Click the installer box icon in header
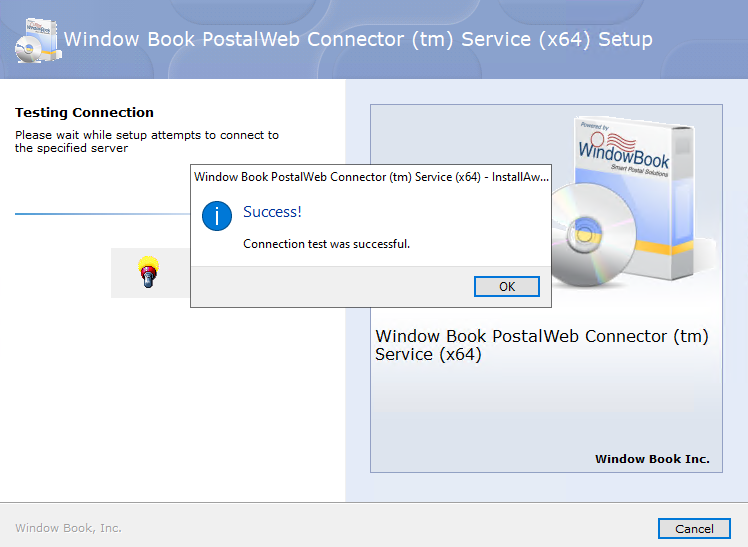The width and height of the screenshot is (748, 547). click(x=38, y=41)
